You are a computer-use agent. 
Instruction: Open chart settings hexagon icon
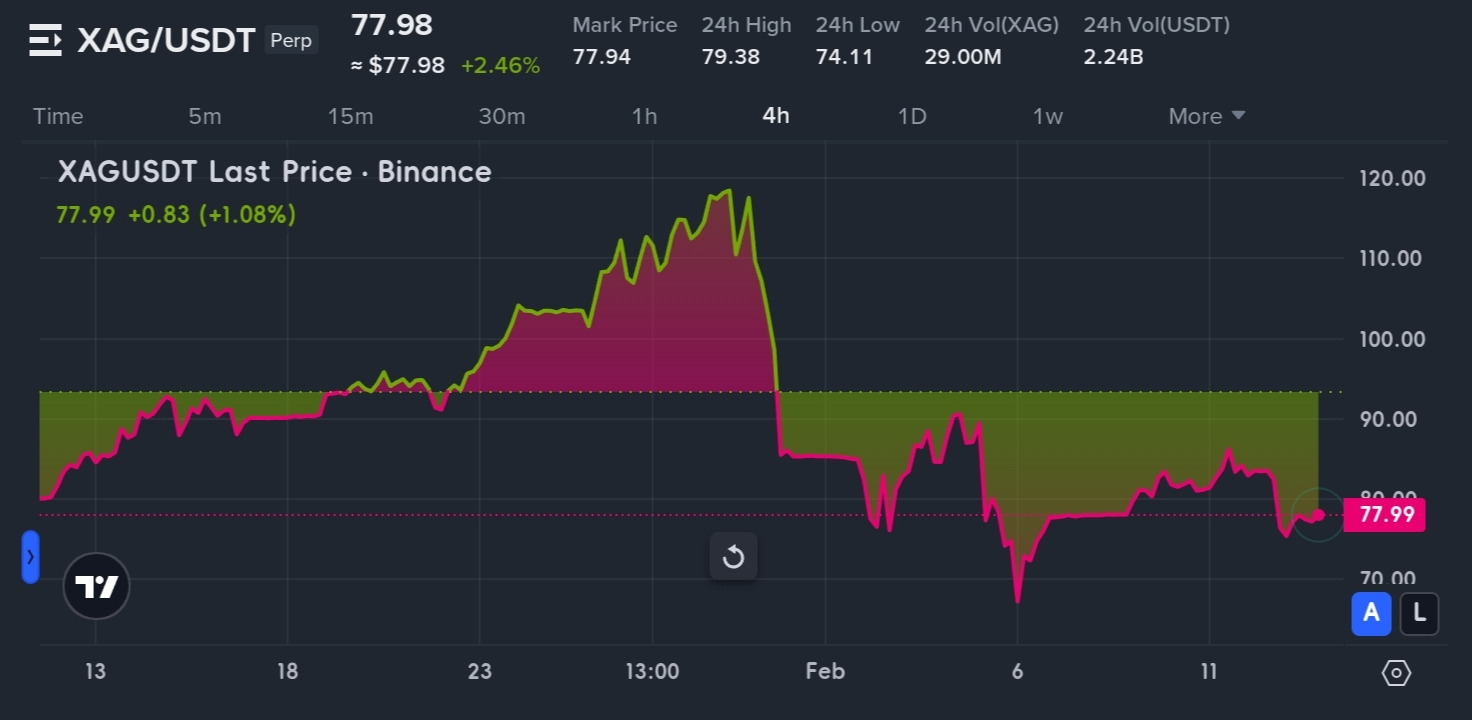tap(1396, 673)
